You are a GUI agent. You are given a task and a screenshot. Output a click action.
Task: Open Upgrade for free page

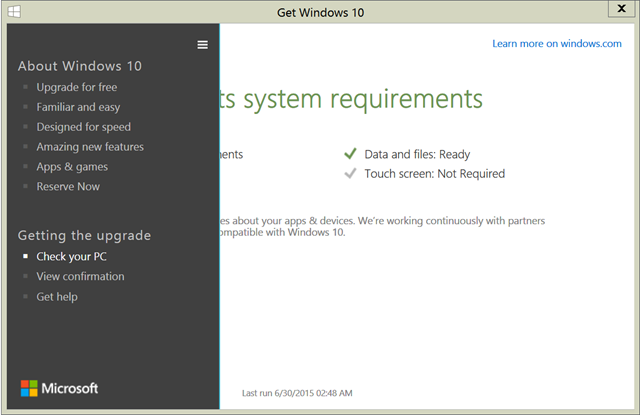coord(77,87)
